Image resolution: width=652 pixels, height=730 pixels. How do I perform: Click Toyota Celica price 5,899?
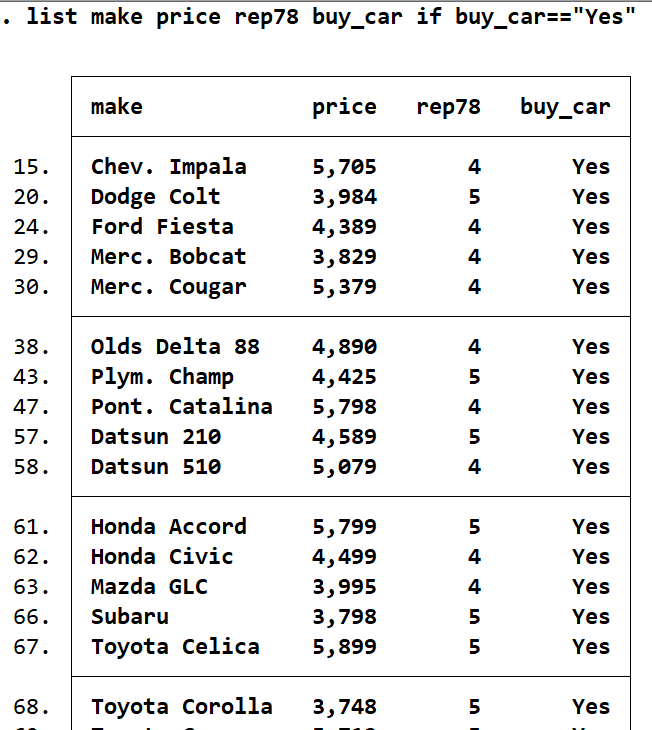point(344,647)
